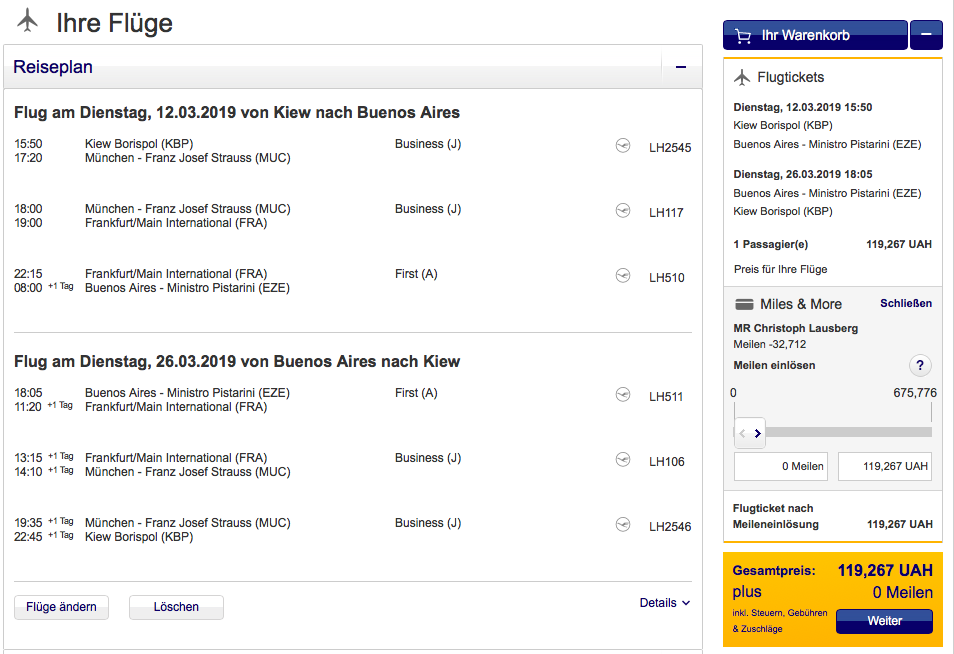Click the Löschen button

coord(176,607)
